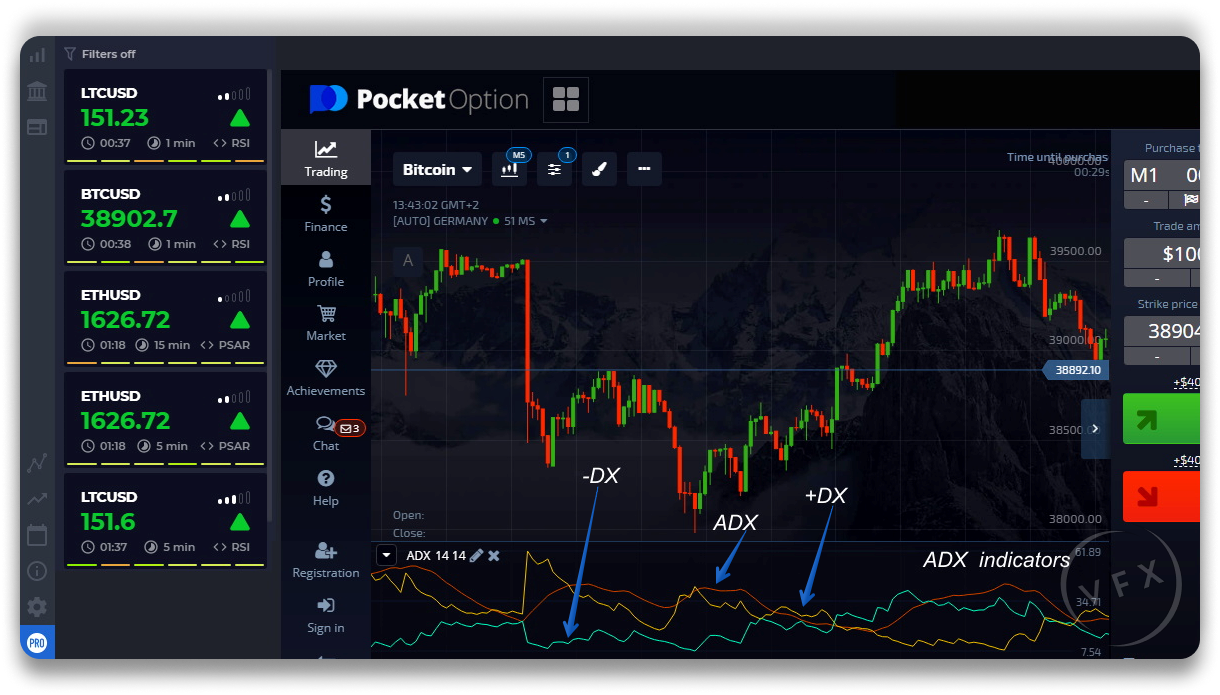1220x695 pixels.
Task: Click the green up arrow on the BTCUSD card
Action: click(x=240, y=219)
